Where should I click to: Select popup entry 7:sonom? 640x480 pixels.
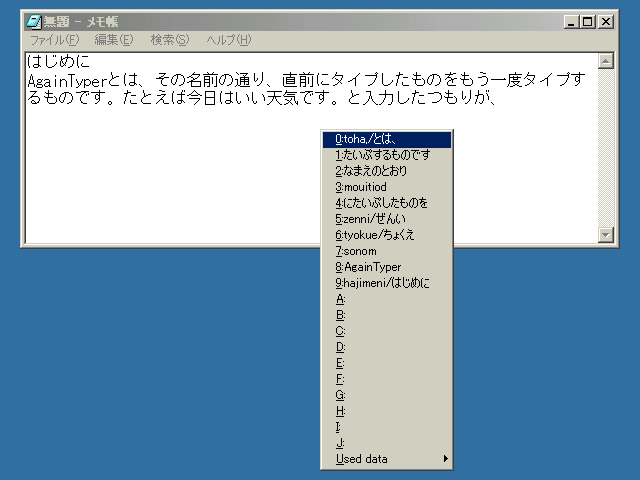tap(387, 251)
